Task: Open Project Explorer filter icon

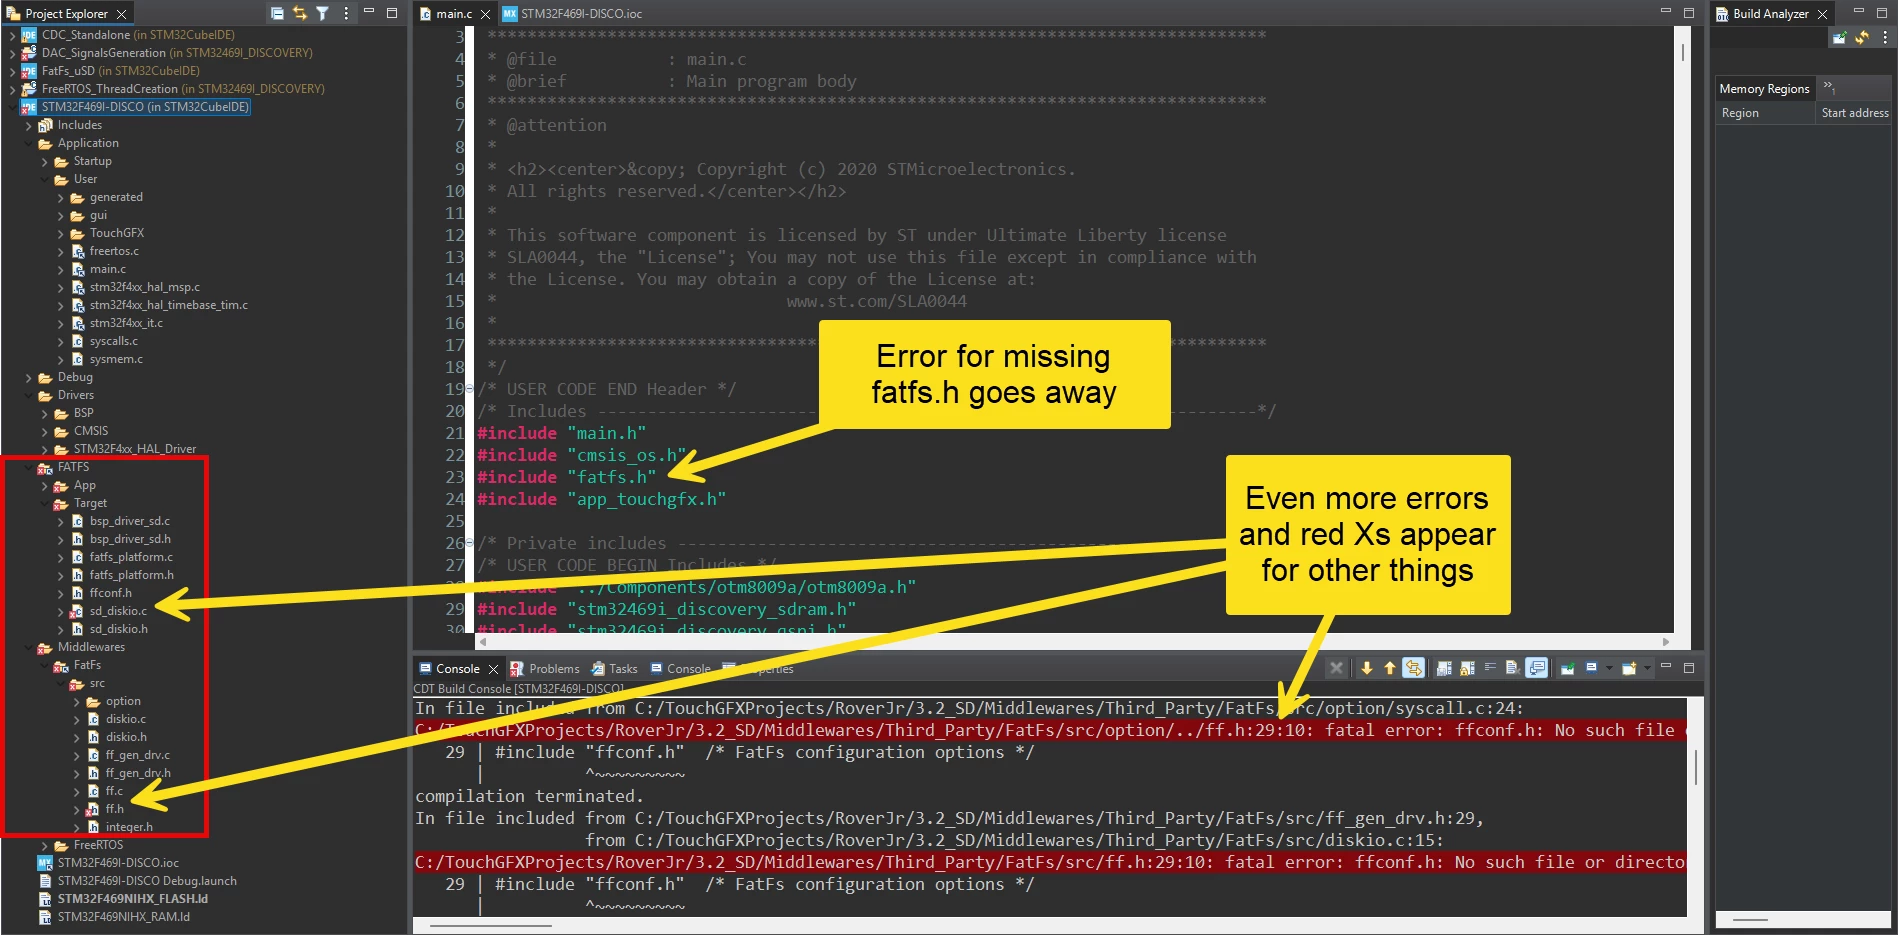Action: click(322, 13)
